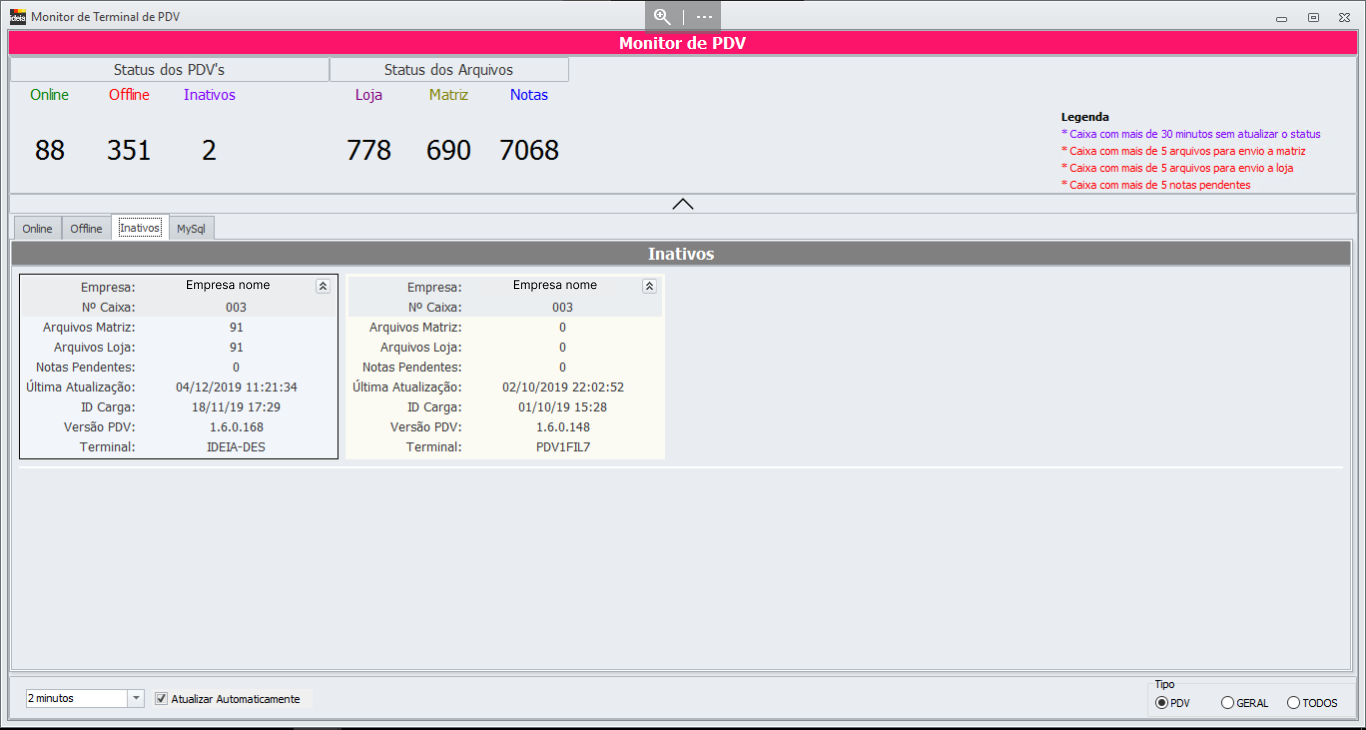Screen dimensions: 1366x730
Task: Click the Ideia app icon in title bar
Action: (17, 17)
